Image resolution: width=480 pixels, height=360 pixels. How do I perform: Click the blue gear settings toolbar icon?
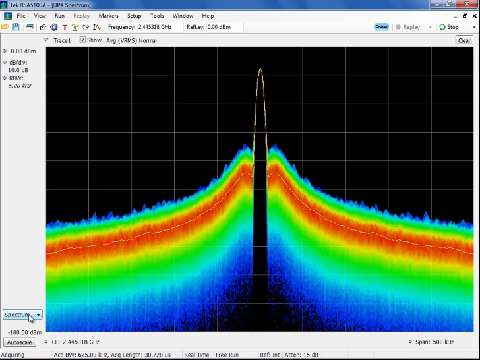pos(54,27)
